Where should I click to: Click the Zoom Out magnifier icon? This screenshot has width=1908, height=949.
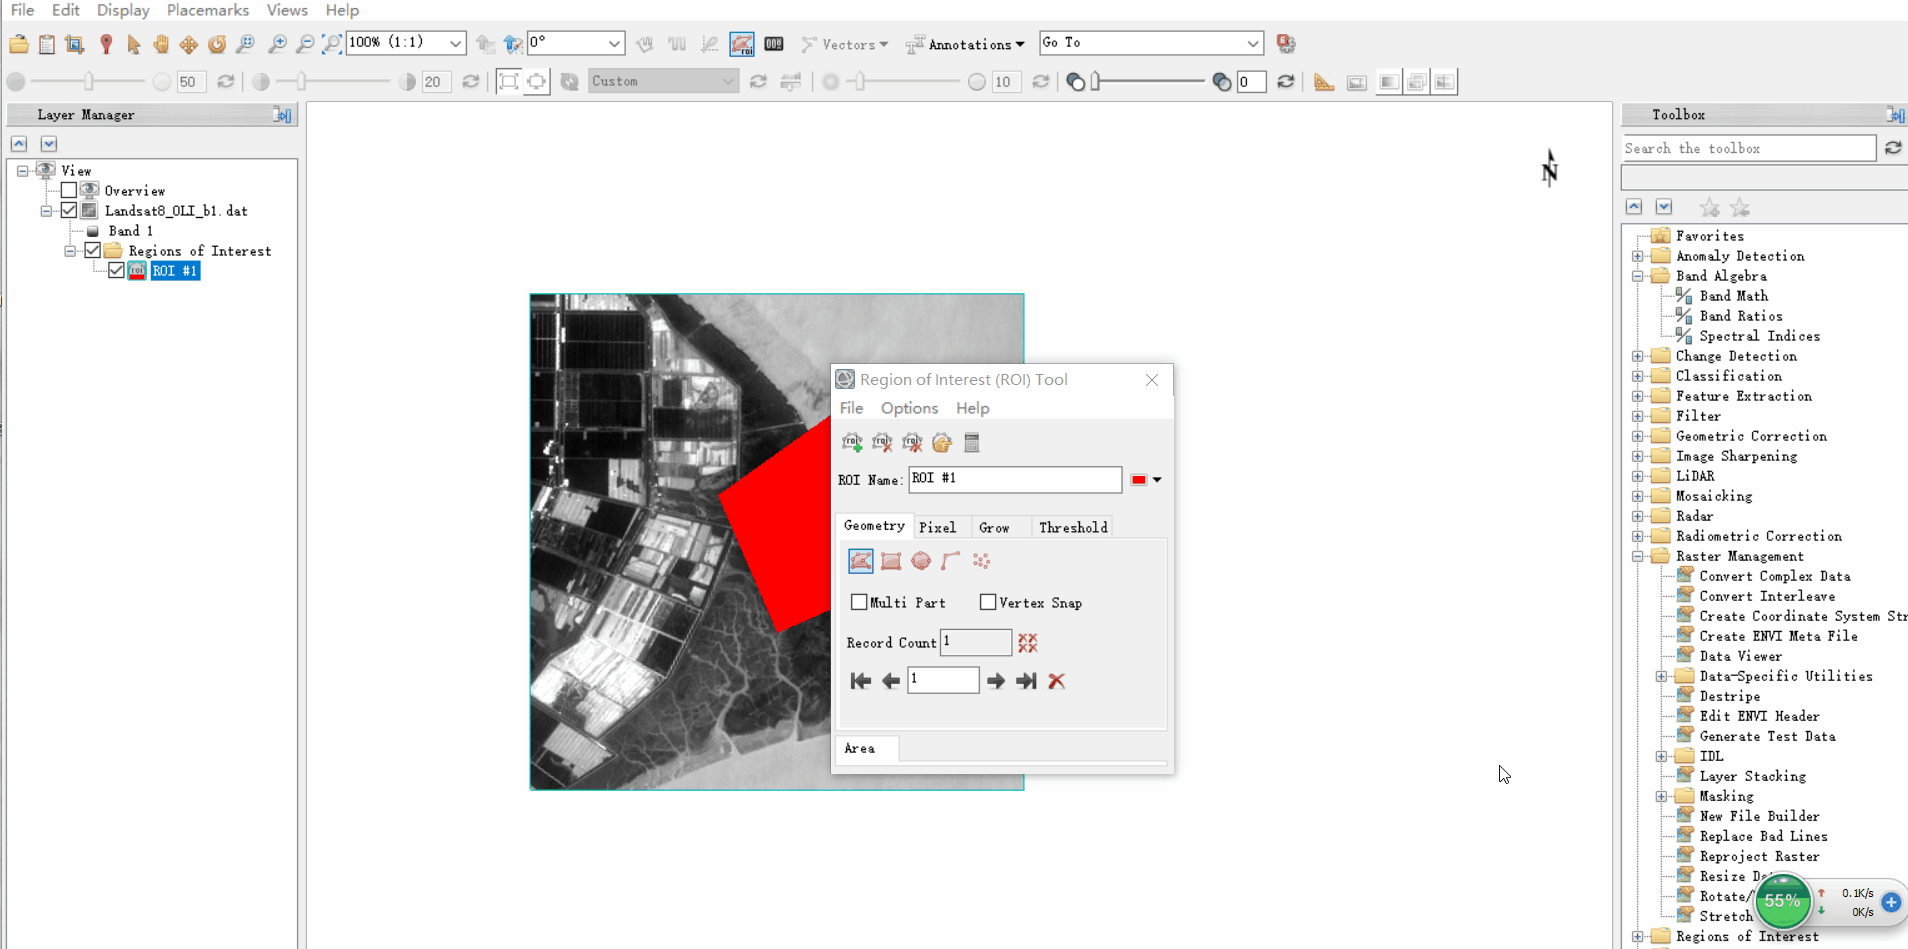click(x=305, y=44)
